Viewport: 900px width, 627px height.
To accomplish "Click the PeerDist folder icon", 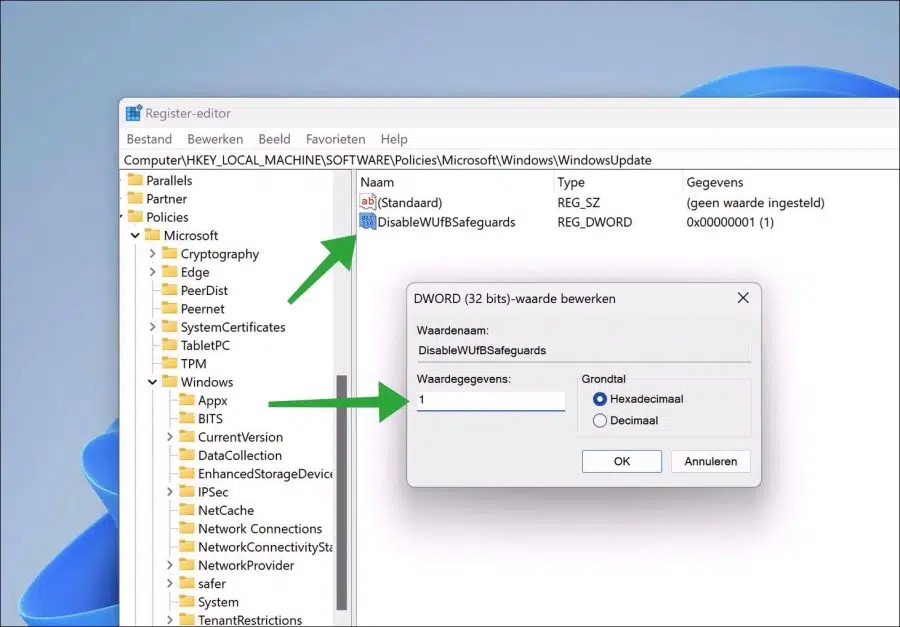I will coord(170,290).
